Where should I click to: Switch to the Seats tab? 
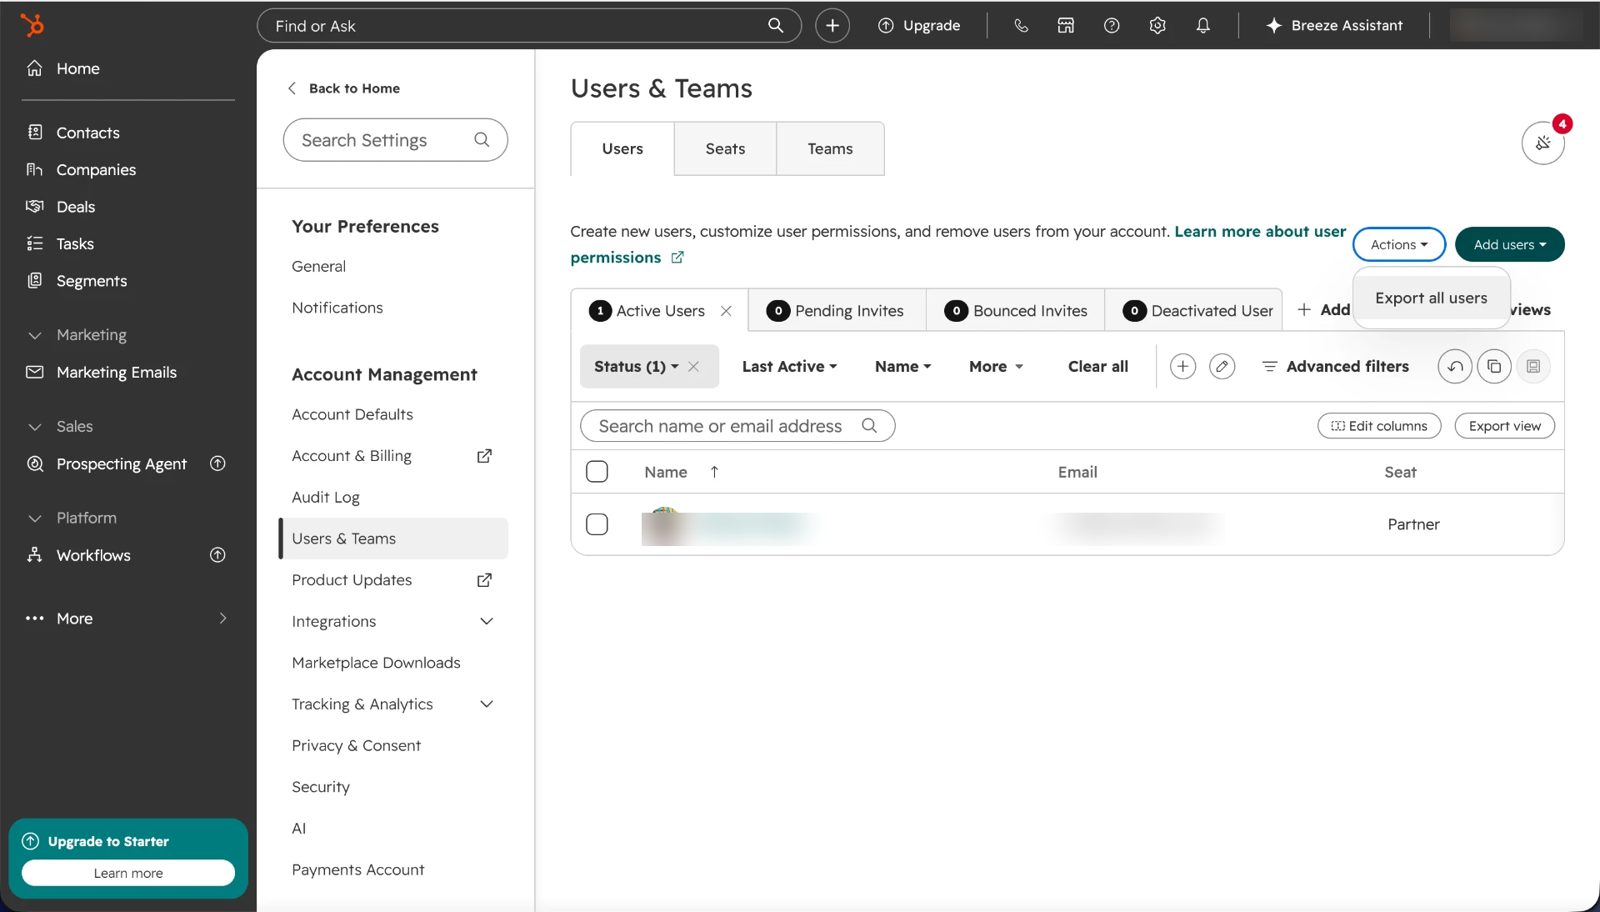(x=725, y=148)
